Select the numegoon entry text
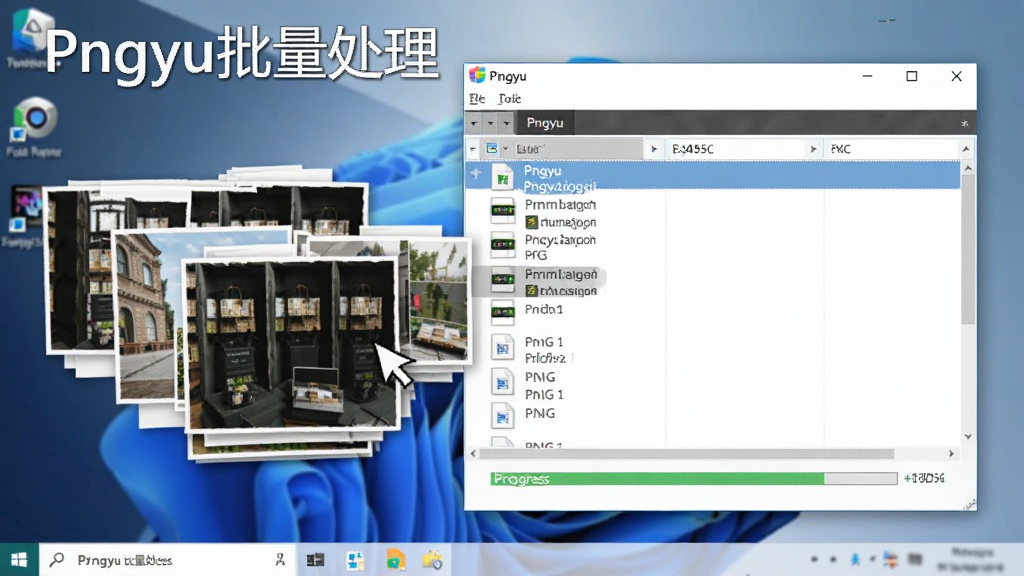1024x576 pixels. coord(568,222)
